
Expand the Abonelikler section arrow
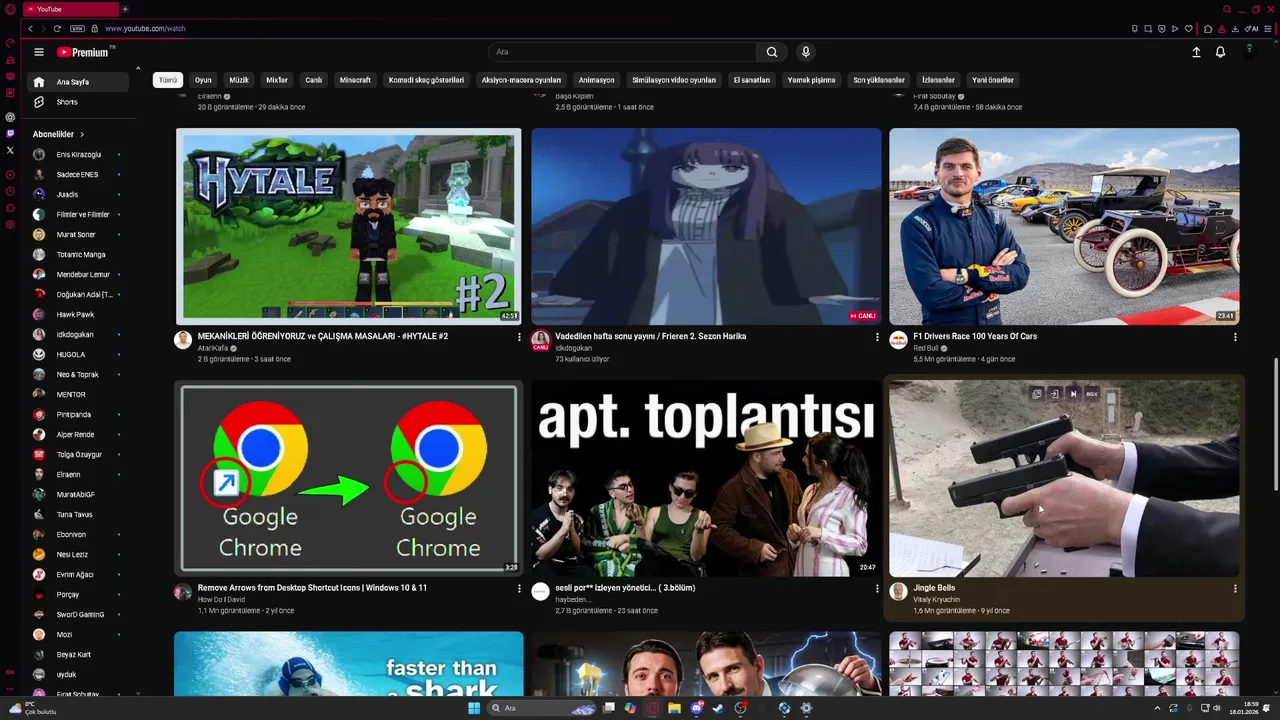(82, 134)
